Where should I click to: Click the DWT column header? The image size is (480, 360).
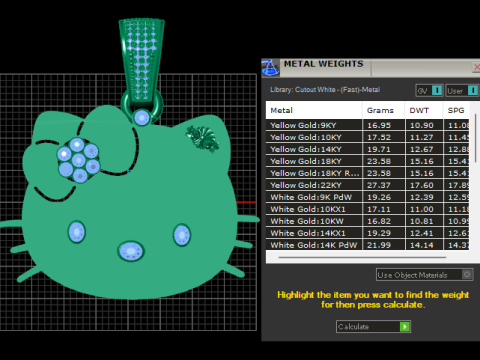[424, 110]
